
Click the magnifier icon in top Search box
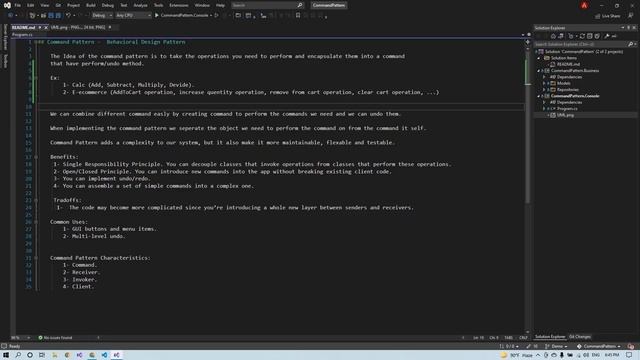[300, 5]
